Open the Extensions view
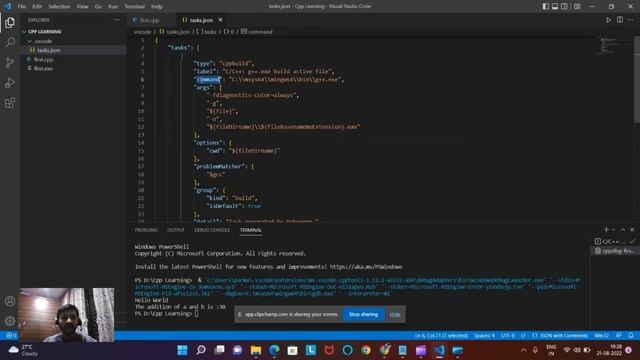The width and height of the screenshot is (640, 360). (x=10, y=102)
